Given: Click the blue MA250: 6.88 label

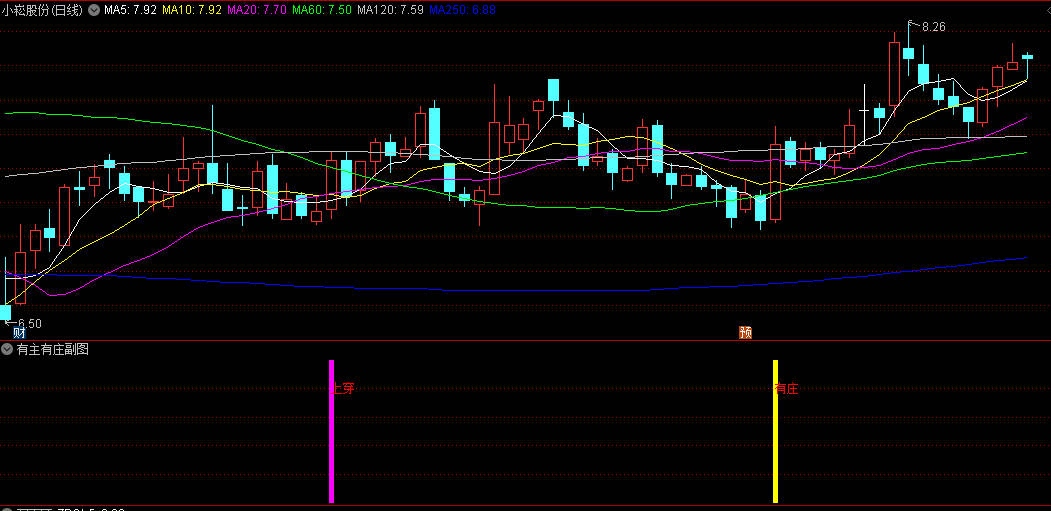Looking at the screenshot, I should point(462,10).
